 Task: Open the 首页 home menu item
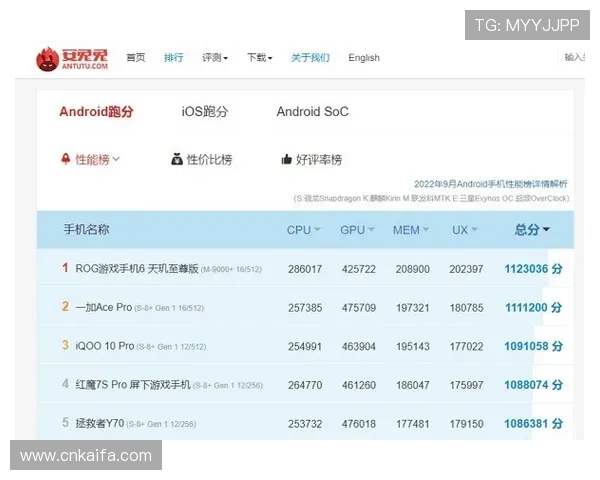(136, 58)
